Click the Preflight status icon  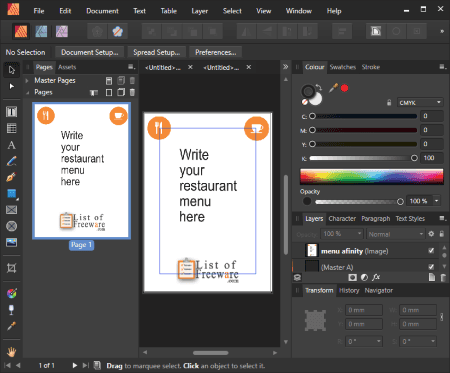click(x=97, y=365)
